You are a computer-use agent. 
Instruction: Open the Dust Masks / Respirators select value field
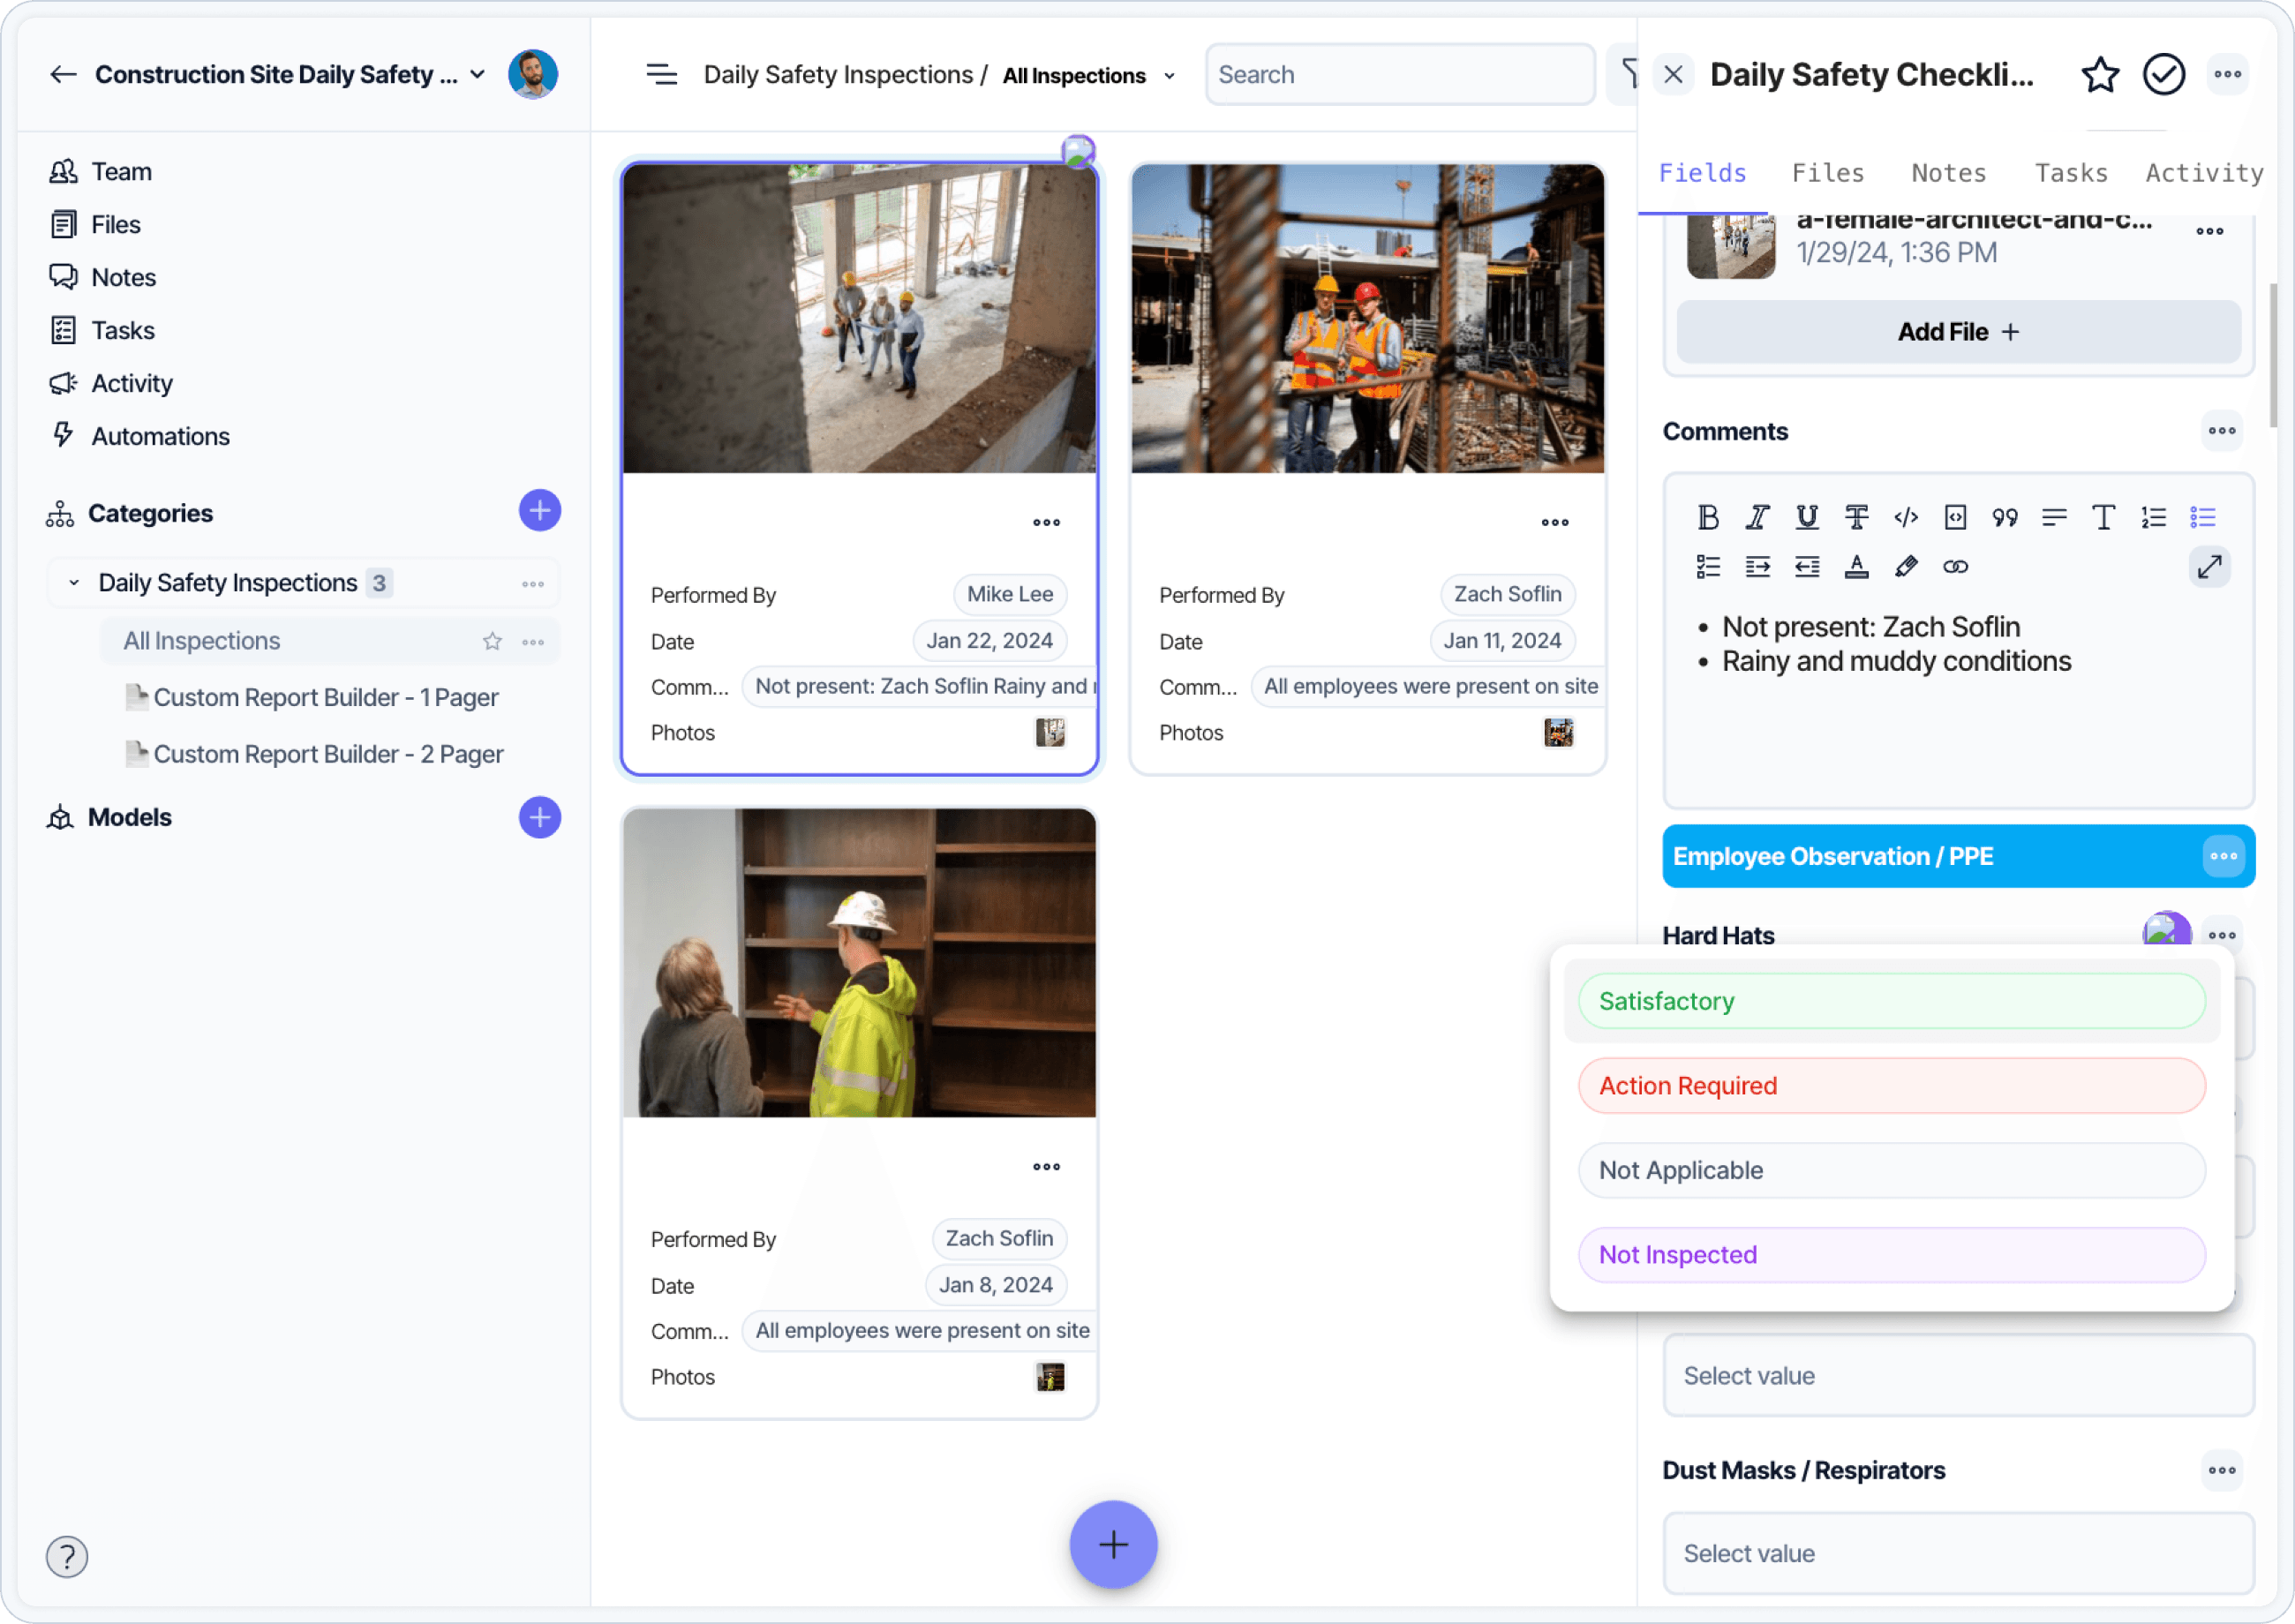point(1957,1553)
